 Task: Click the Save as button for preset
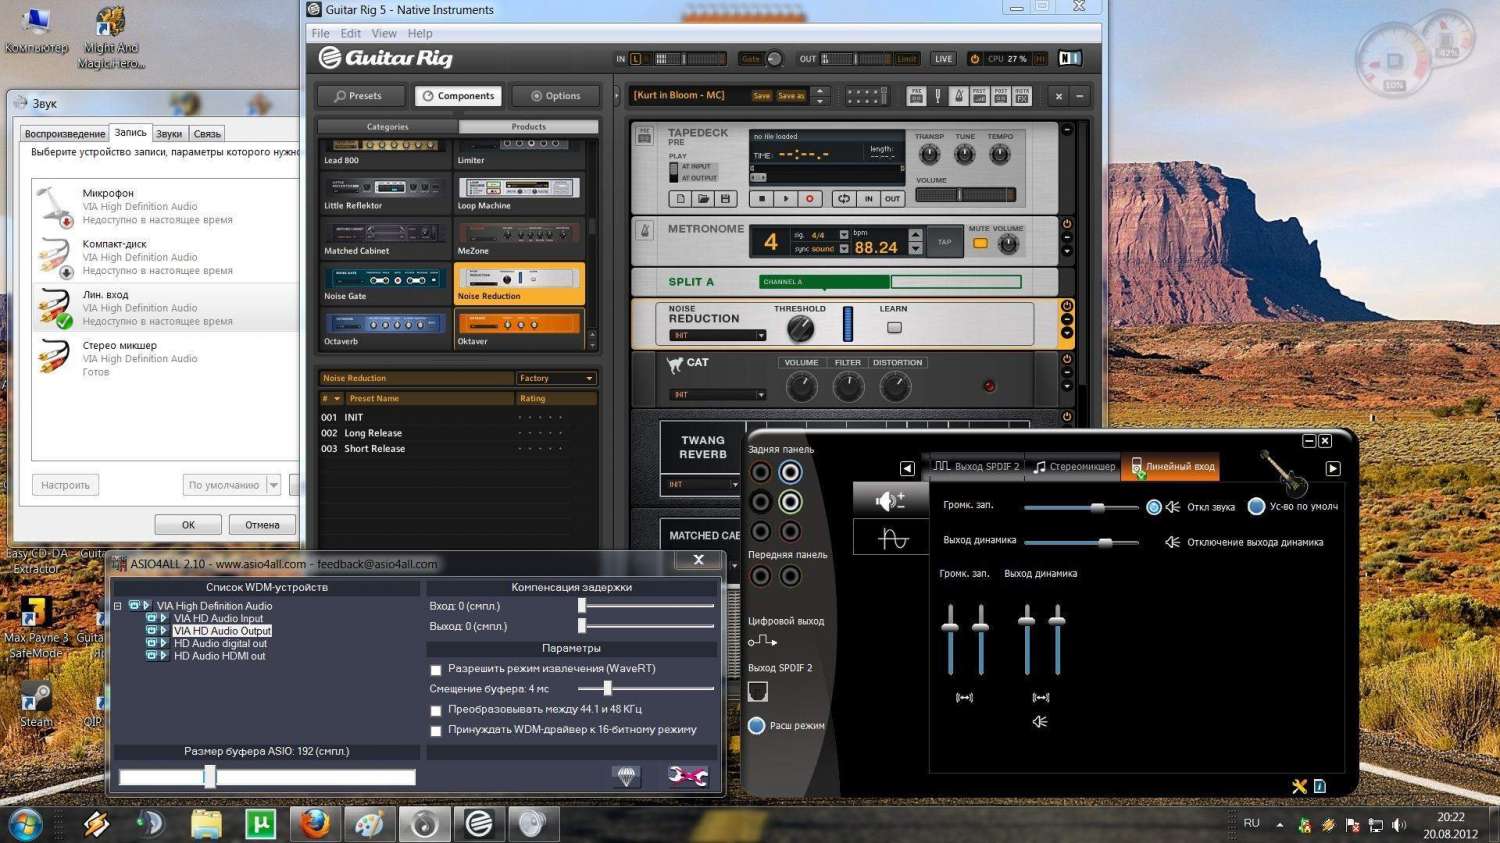[x=791, y=96]
